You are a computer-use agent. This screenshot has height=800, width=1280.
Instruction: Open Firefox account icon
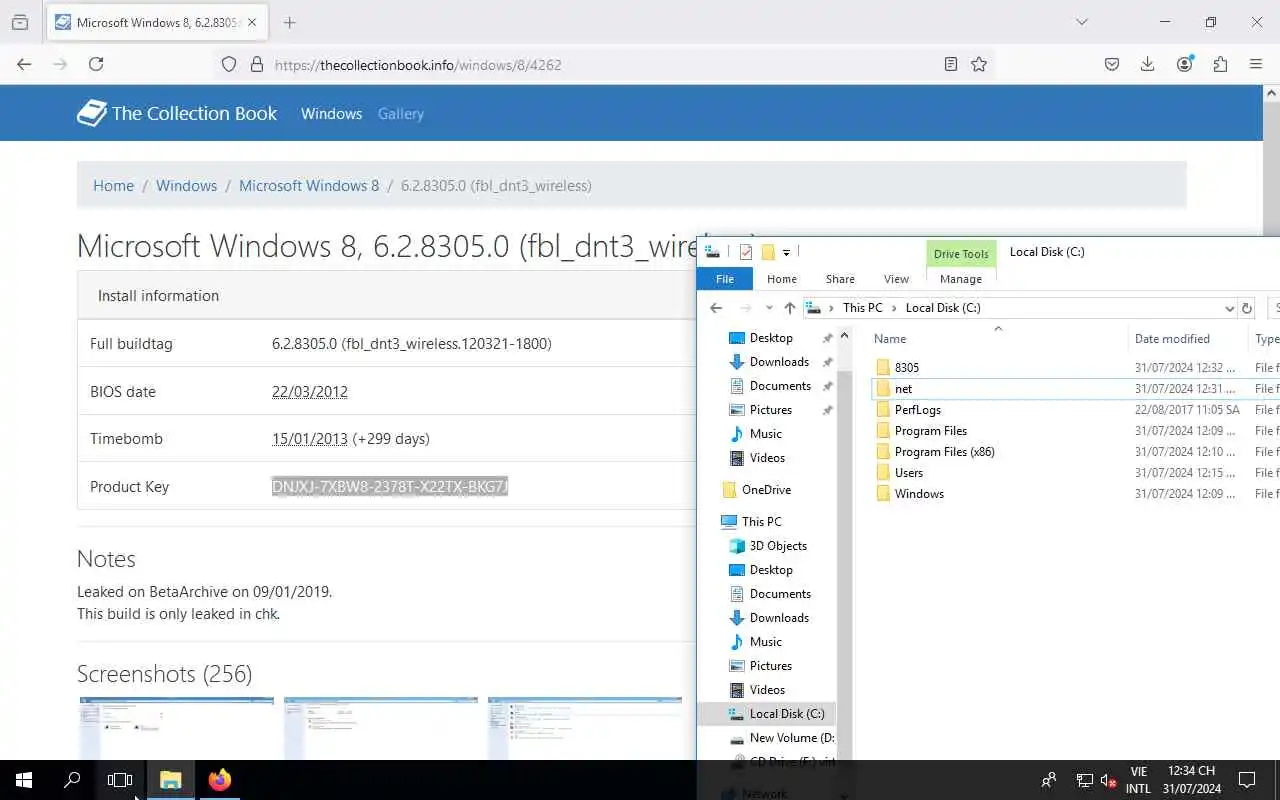click(1185, 64)
